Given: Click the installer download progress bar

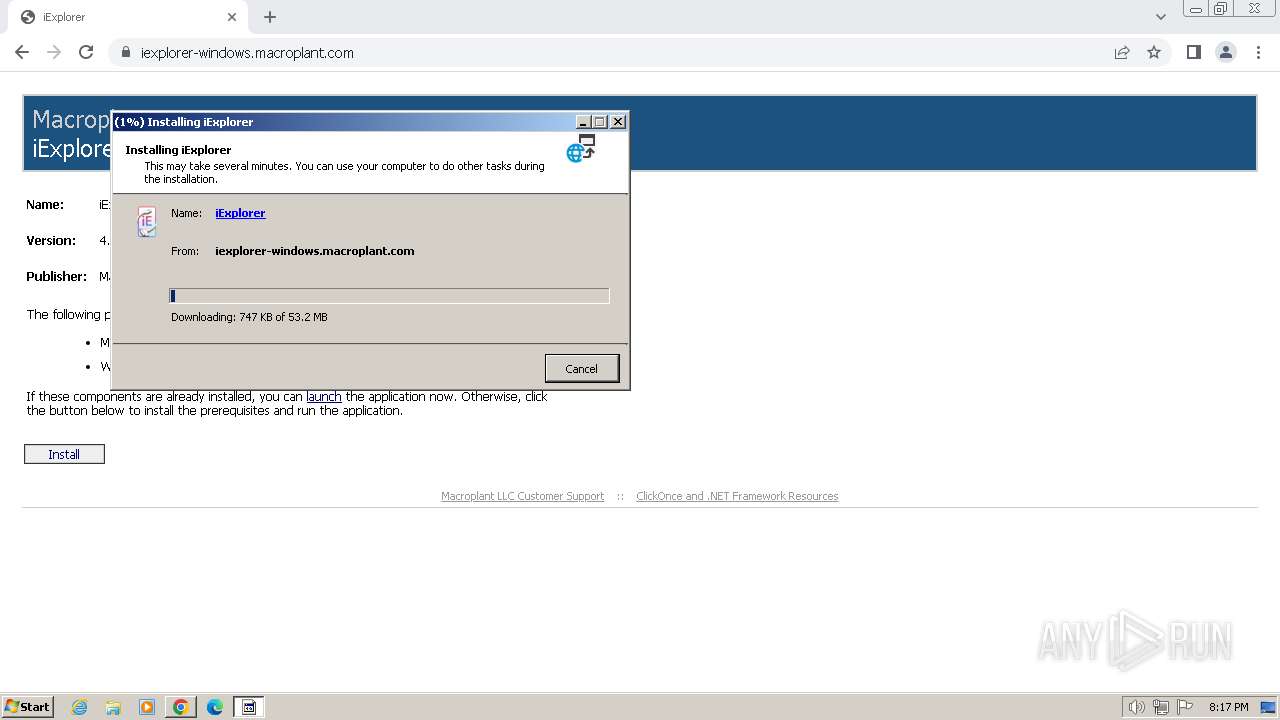Looking at the screenshot, I should pos(389,295).
